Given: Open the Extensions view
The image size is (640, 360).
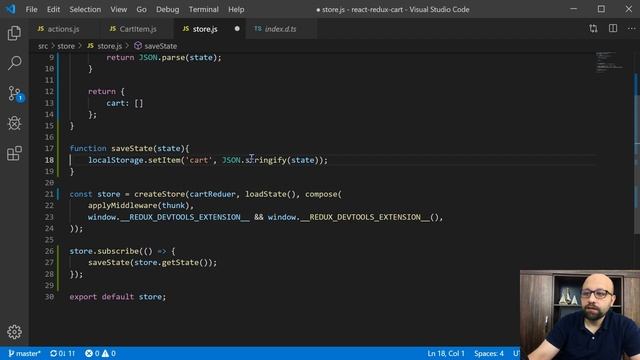Looking at the screenshot, I should [14, 153].
